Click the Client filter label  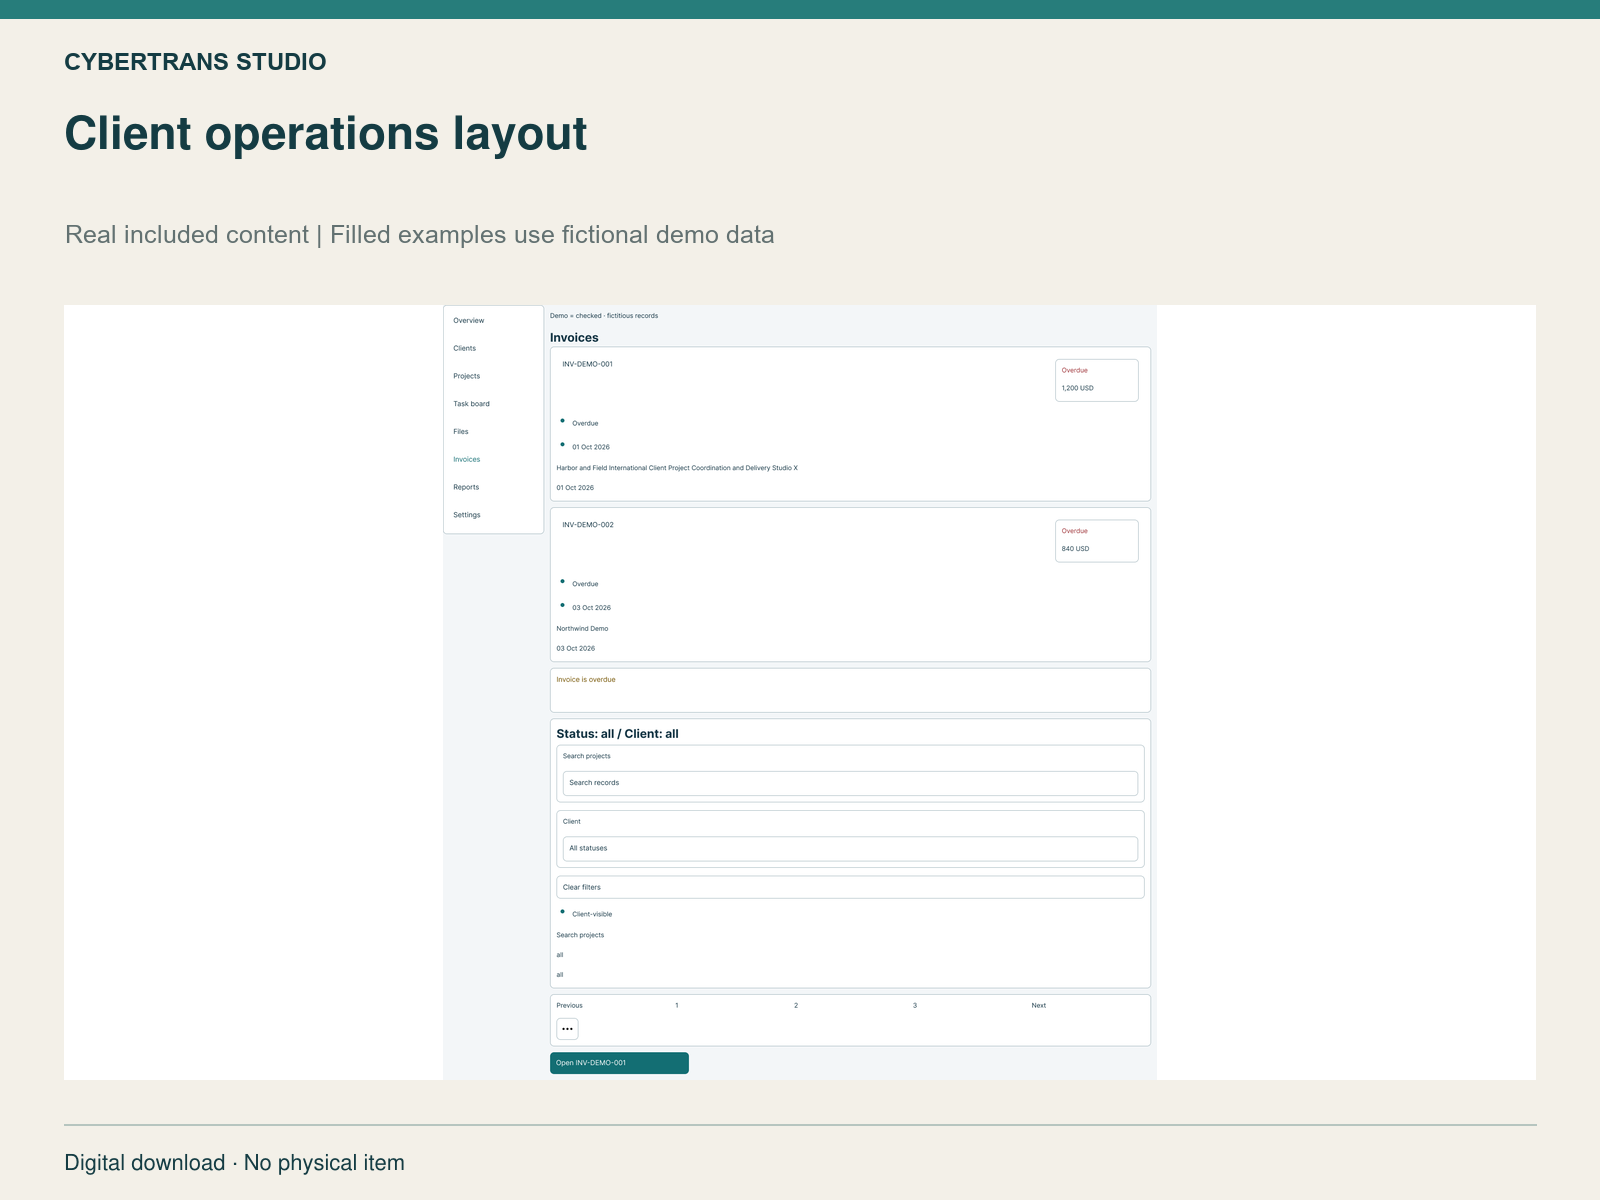click(571, 822)
